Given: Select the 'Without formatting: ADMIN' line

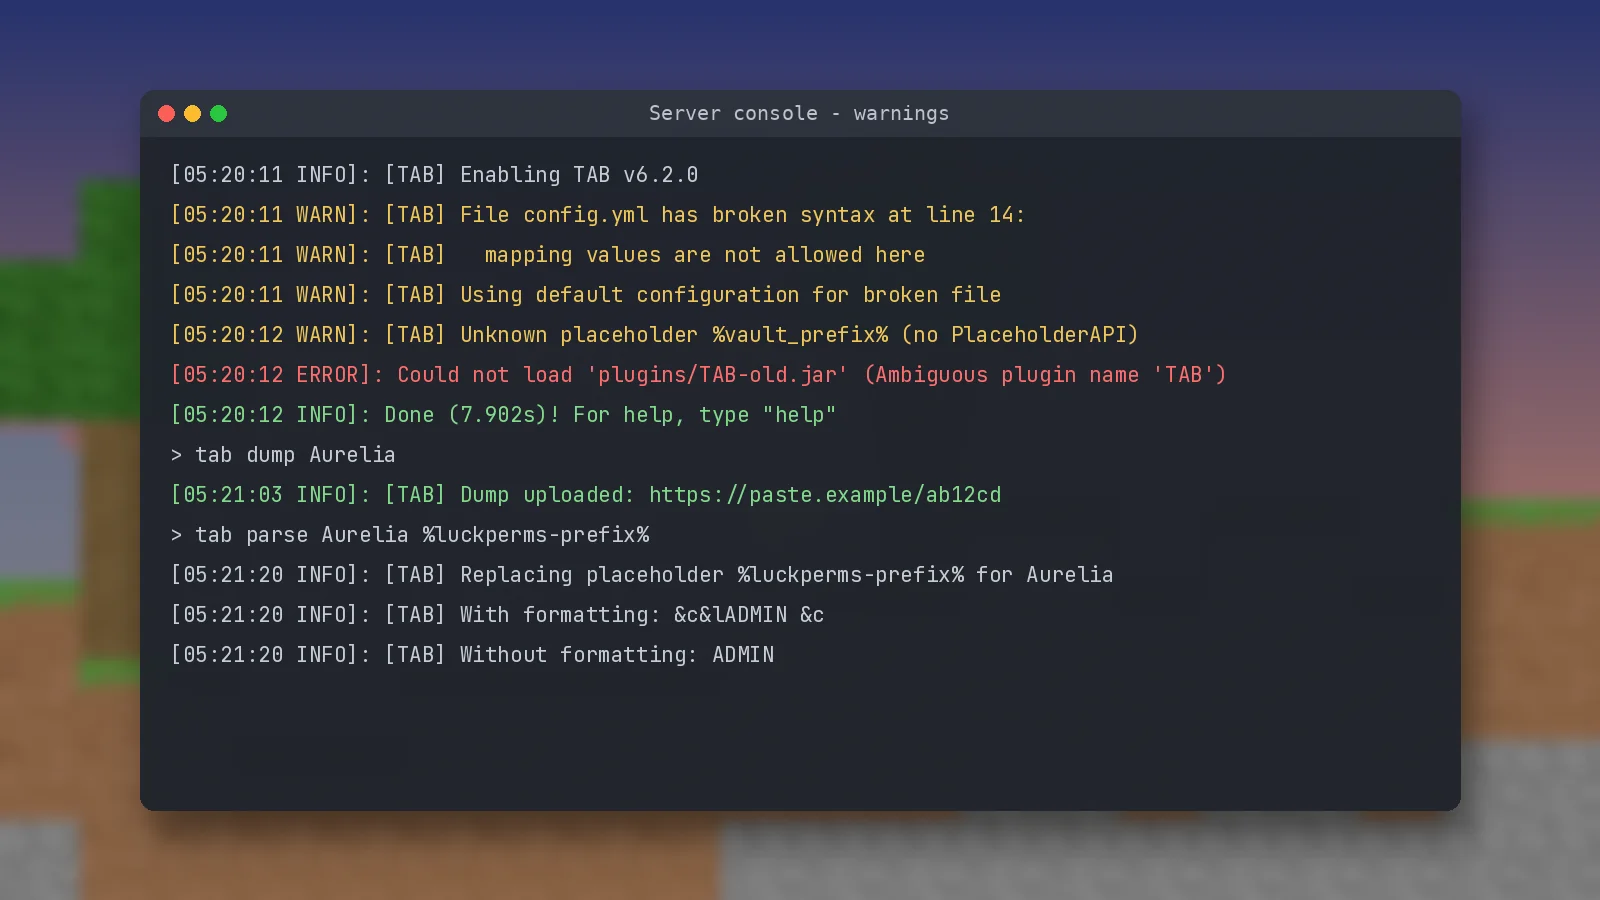Looking at the screenshot, I should (472, 655).
